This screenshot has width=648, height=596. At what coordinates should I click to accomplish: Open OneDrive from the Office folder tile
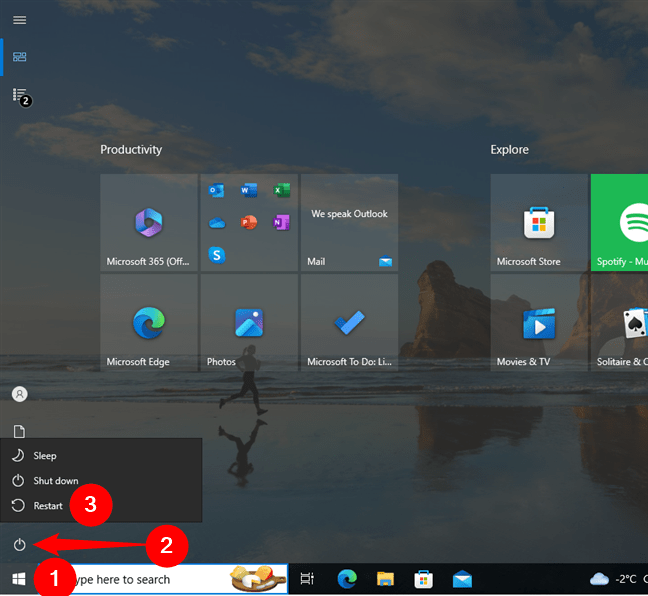click(x=217, y=223)
